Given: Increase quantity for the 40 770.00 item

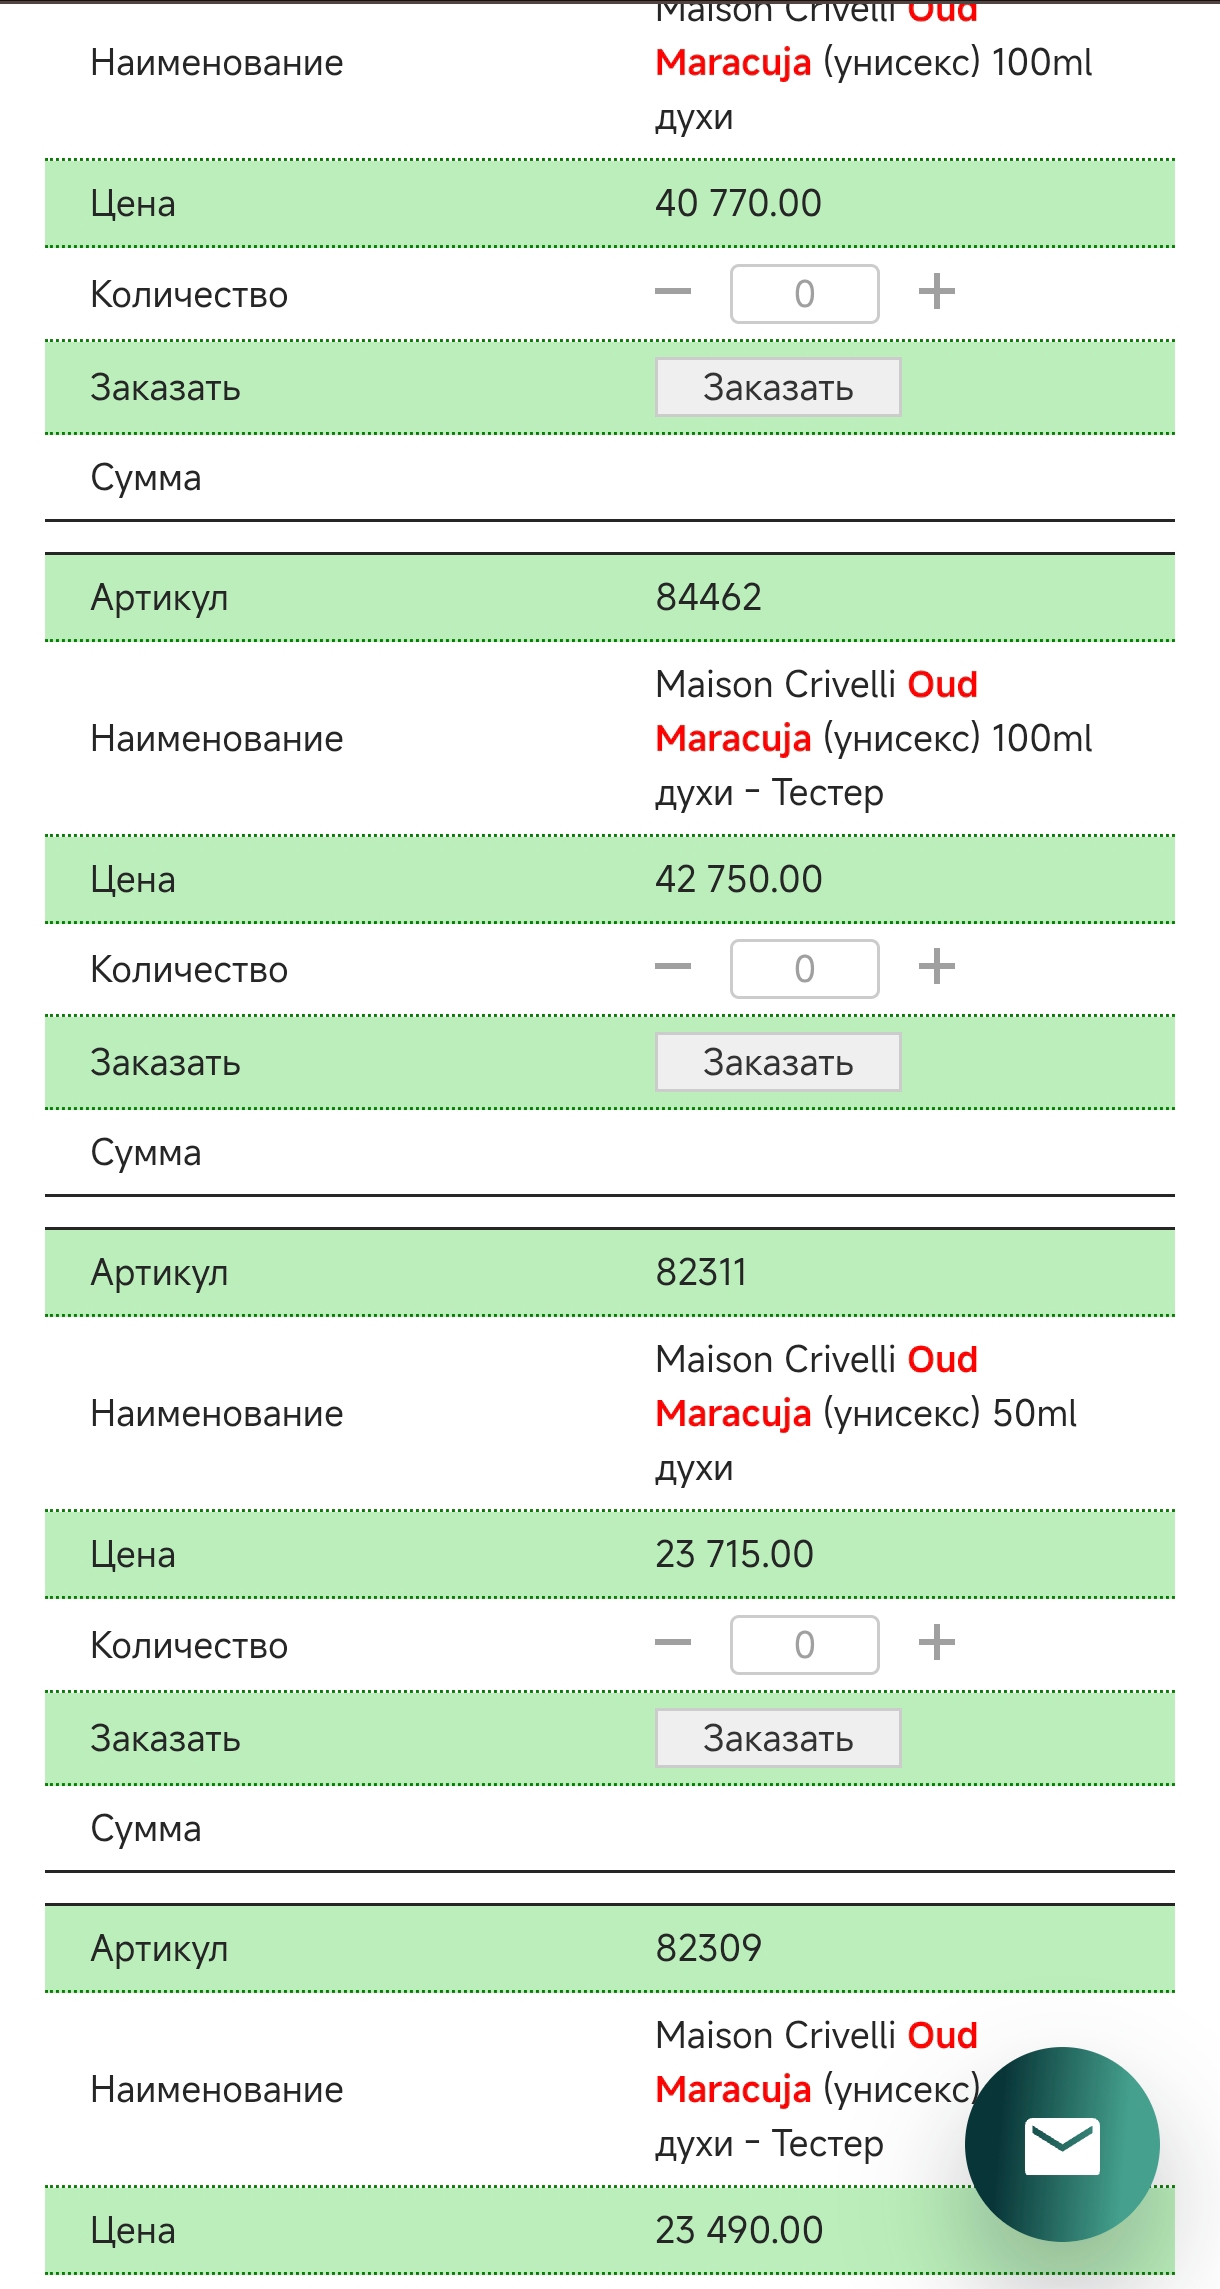Looking at the screenshot, I should 936,293.
